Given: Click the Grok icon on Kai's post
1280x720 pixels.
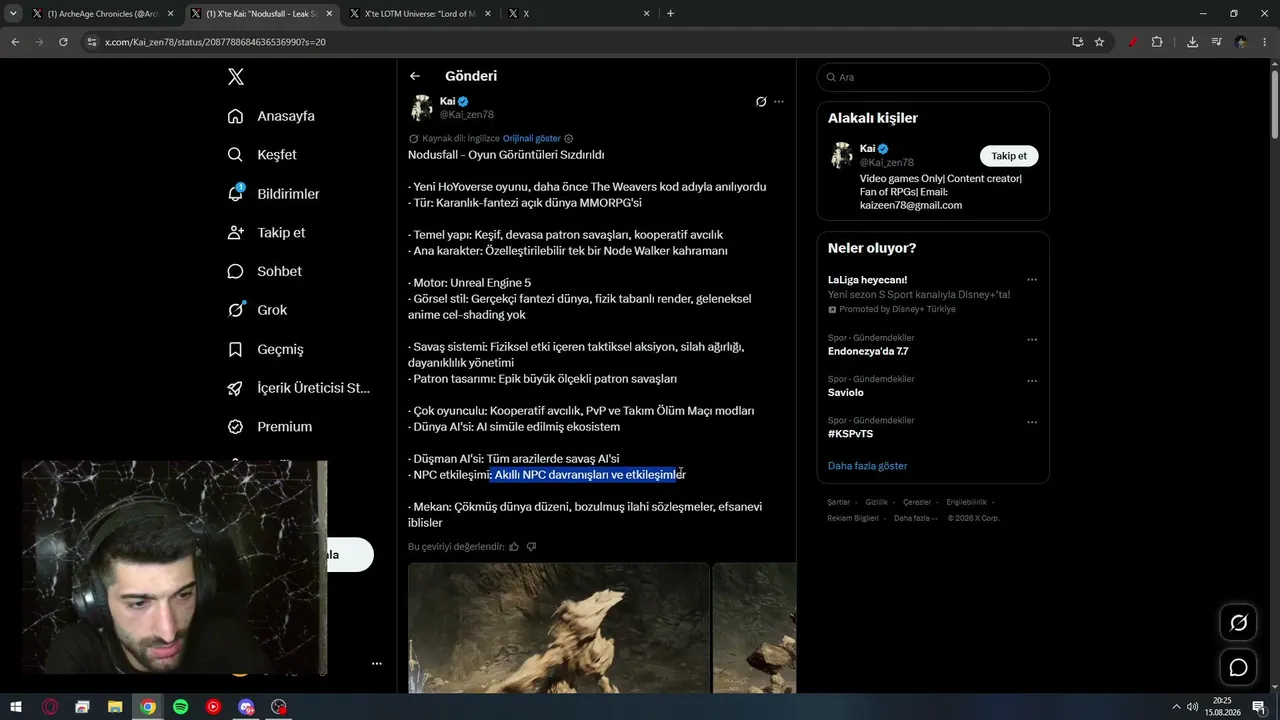Looking at the screenshot, I should click(761, 101).
